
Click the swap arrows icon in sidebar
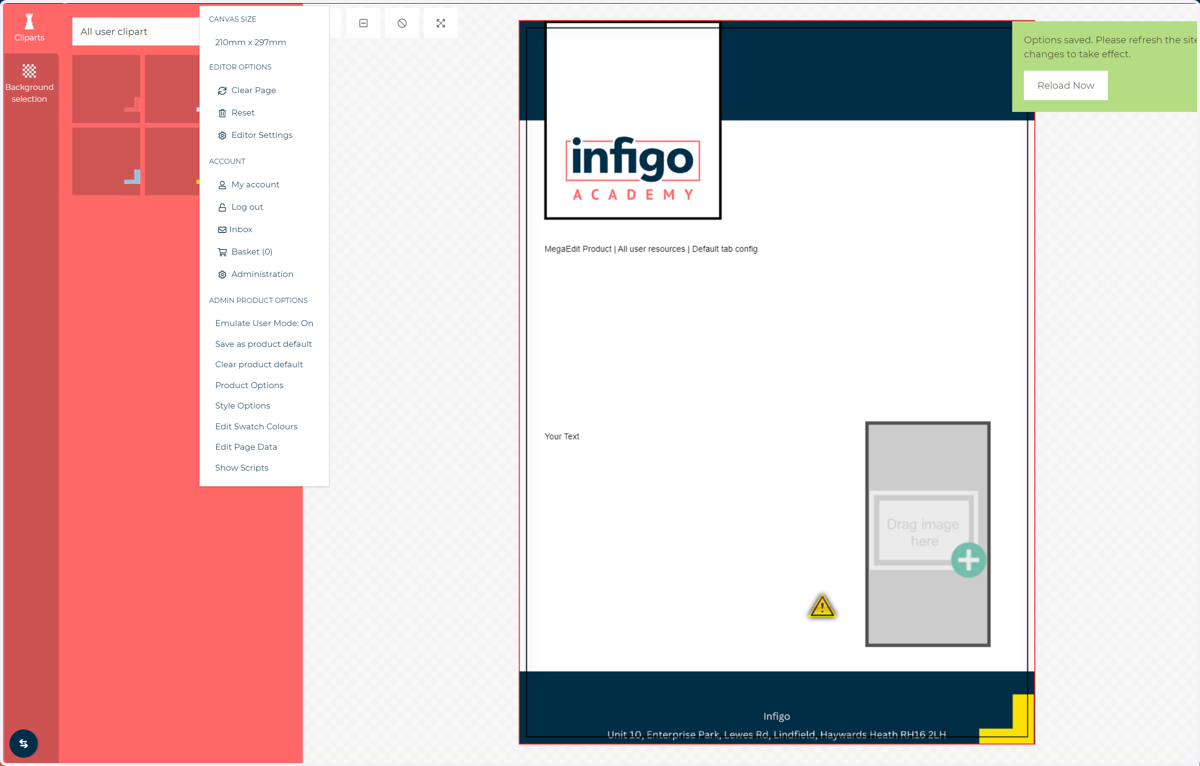[x=24, y=743]
